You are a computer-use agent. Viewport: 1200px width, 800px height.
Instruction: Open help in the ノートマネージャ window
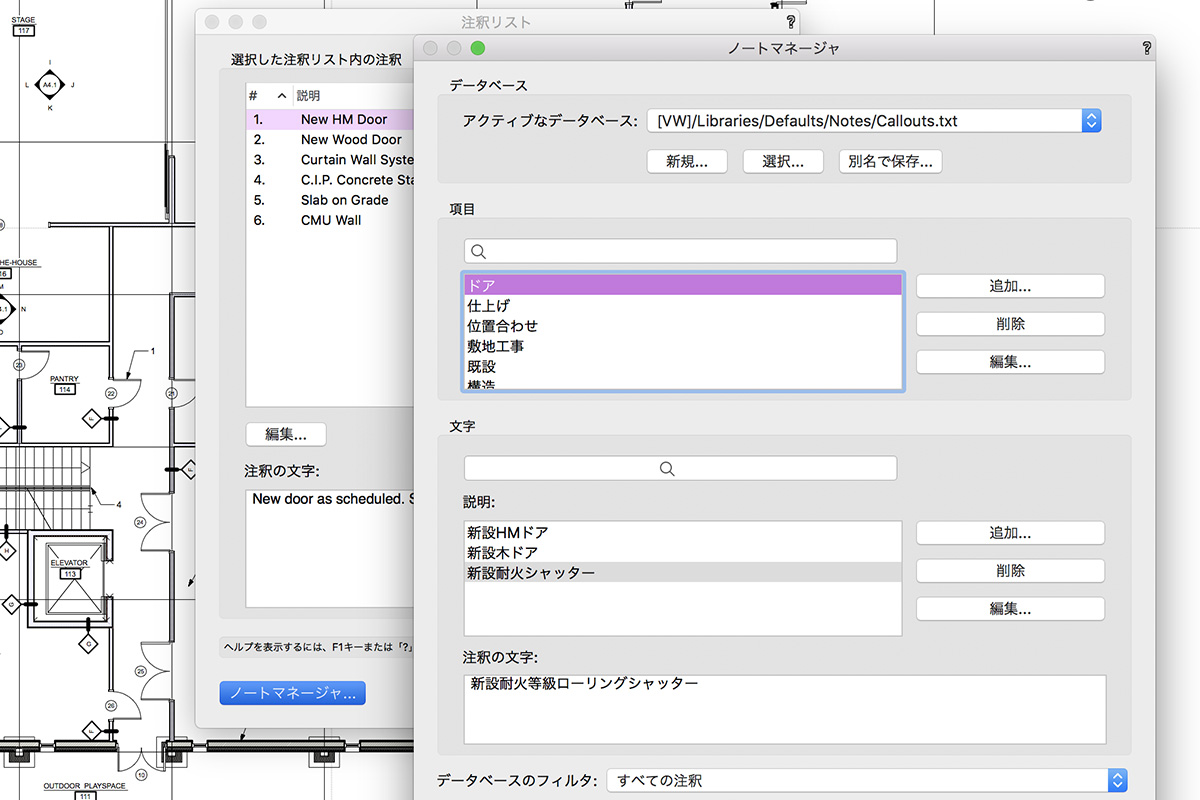click(1146, 48)
